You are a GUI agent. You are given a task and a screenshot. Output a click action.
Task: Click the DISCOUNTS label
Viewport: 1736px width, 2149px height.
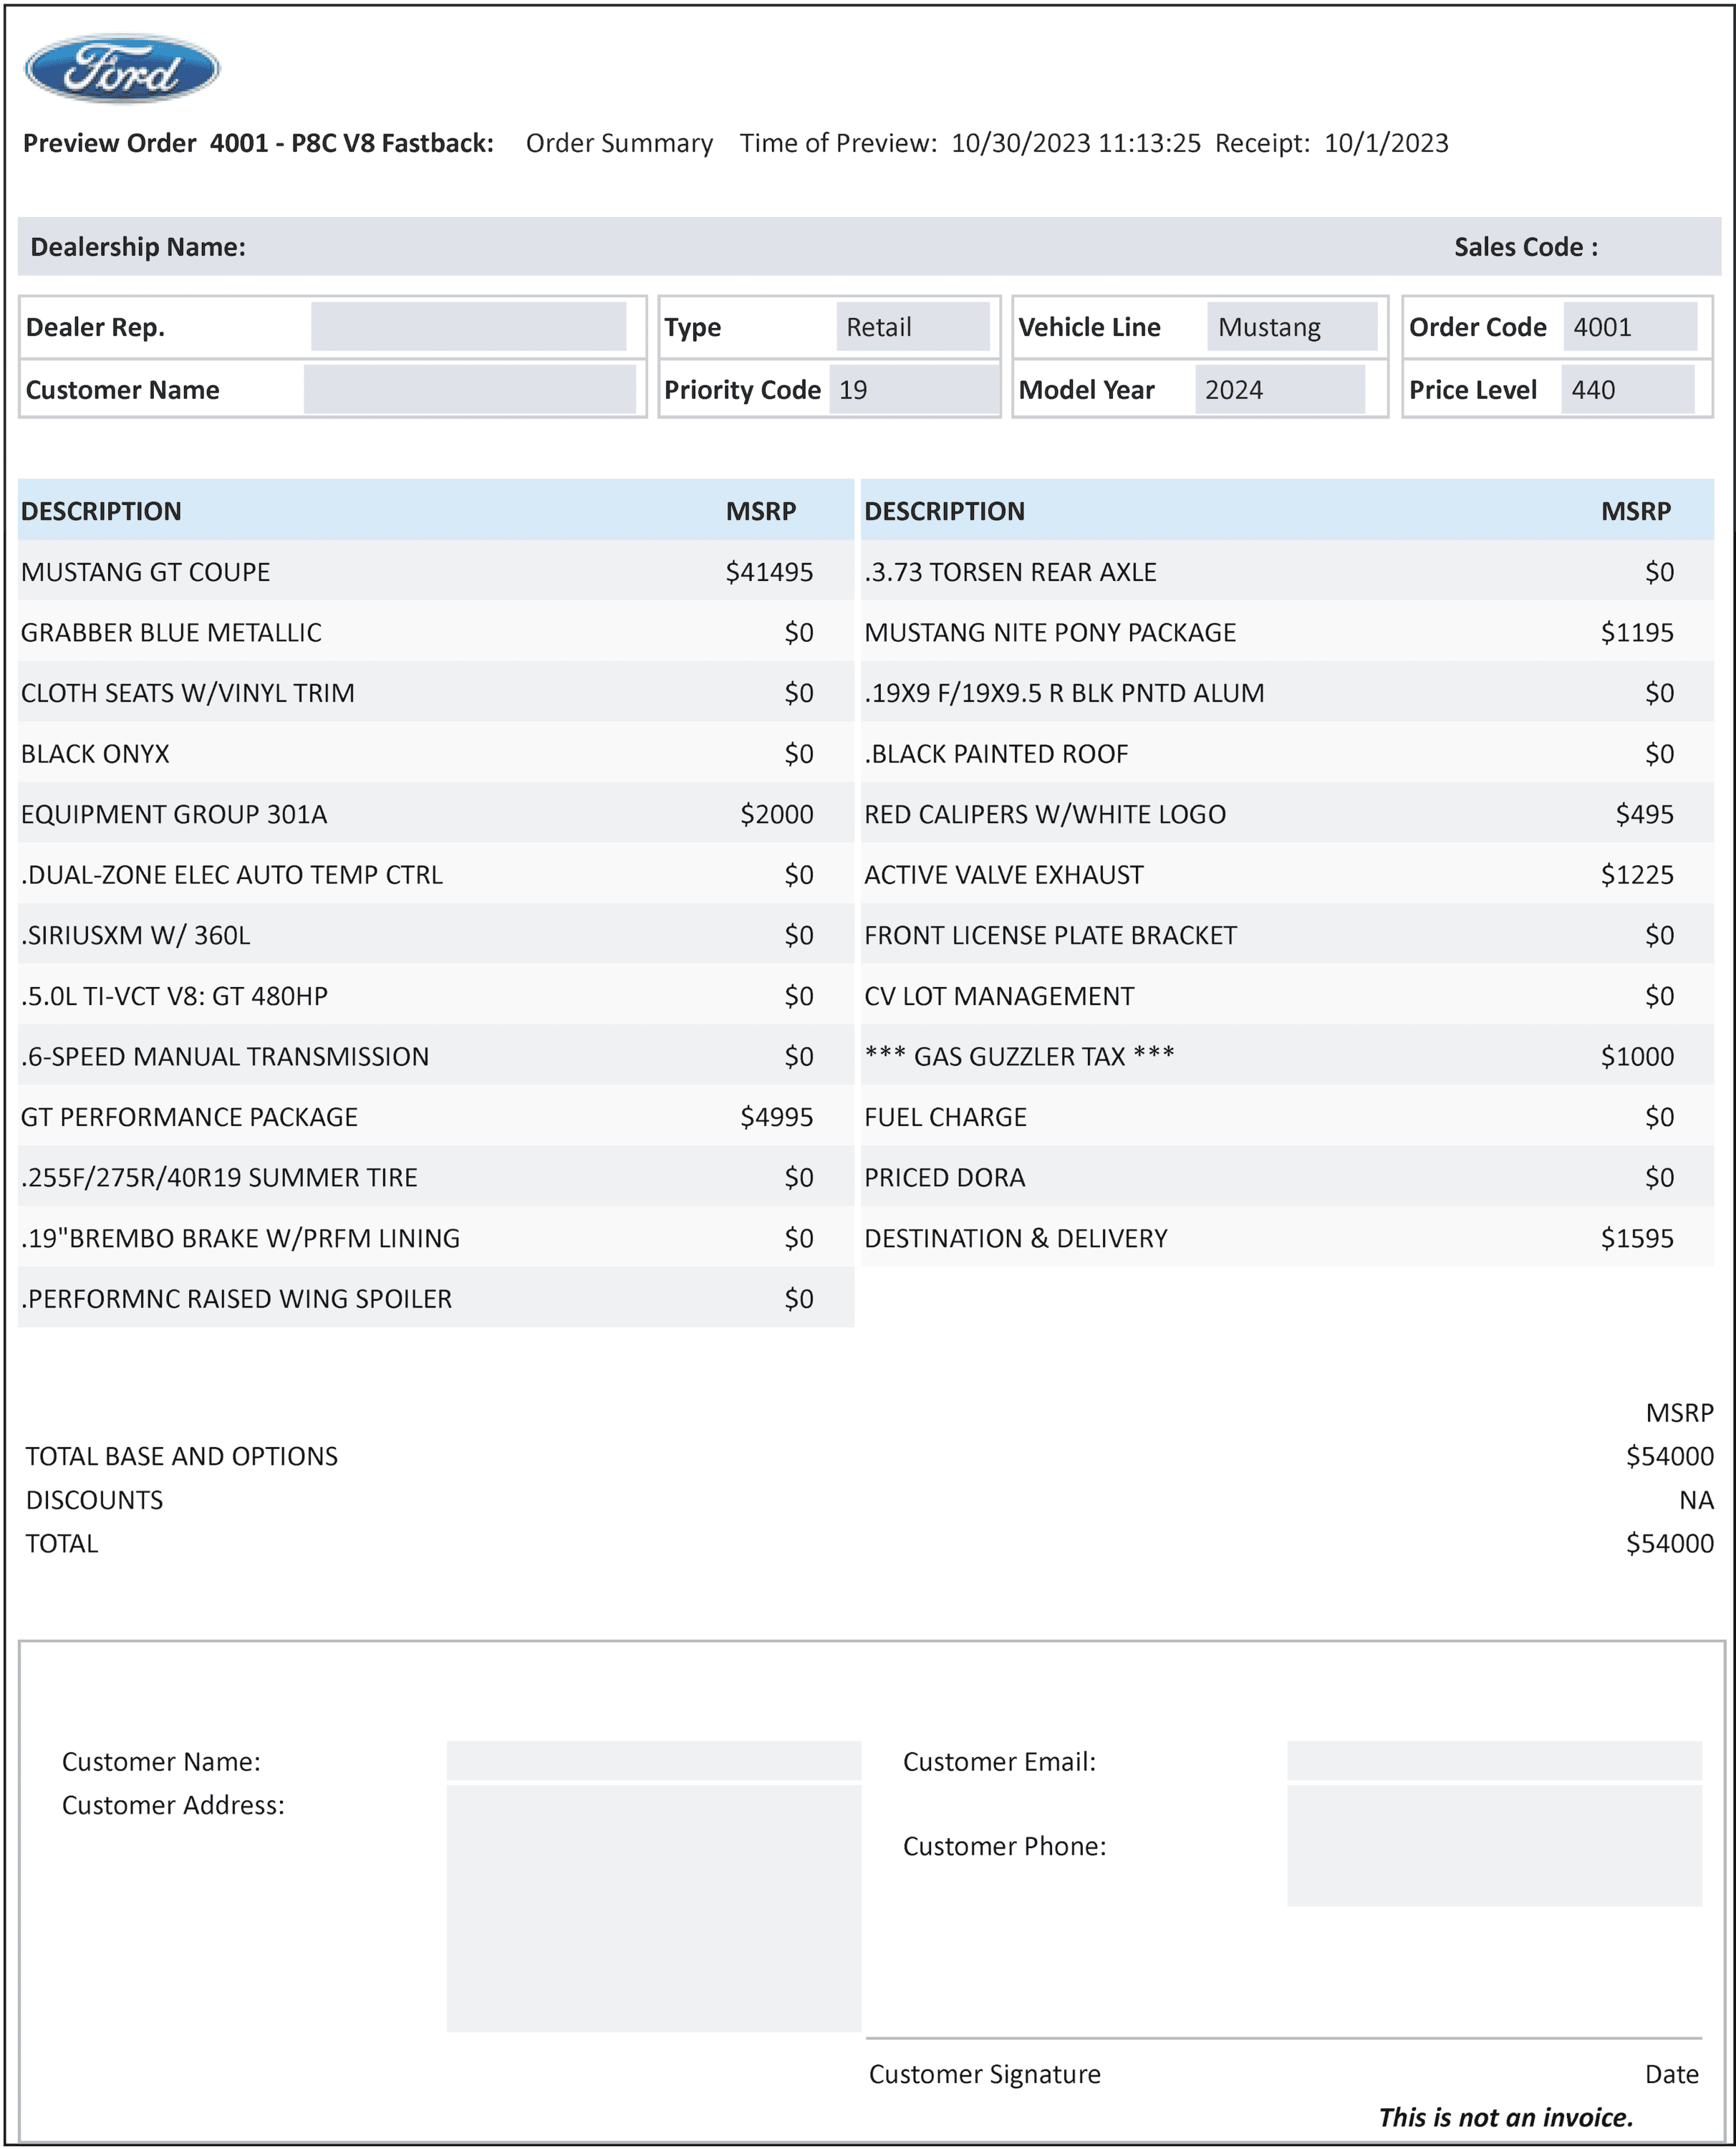(x=94, y=1500)
